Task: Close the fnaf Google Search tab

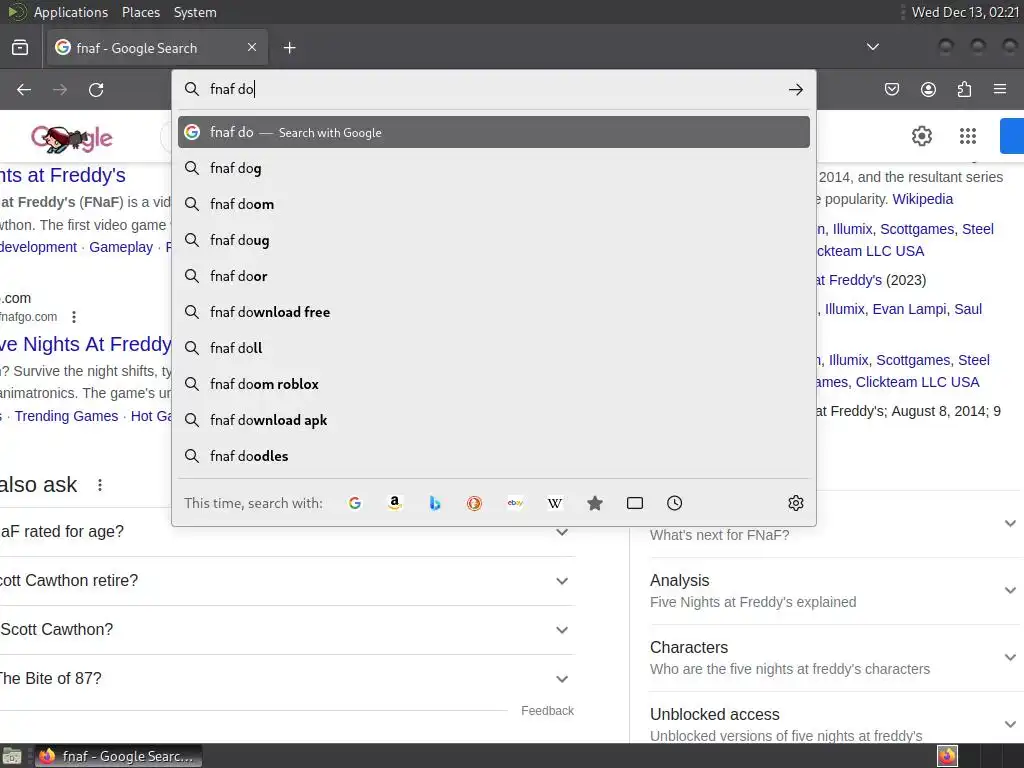Action: 252,47
